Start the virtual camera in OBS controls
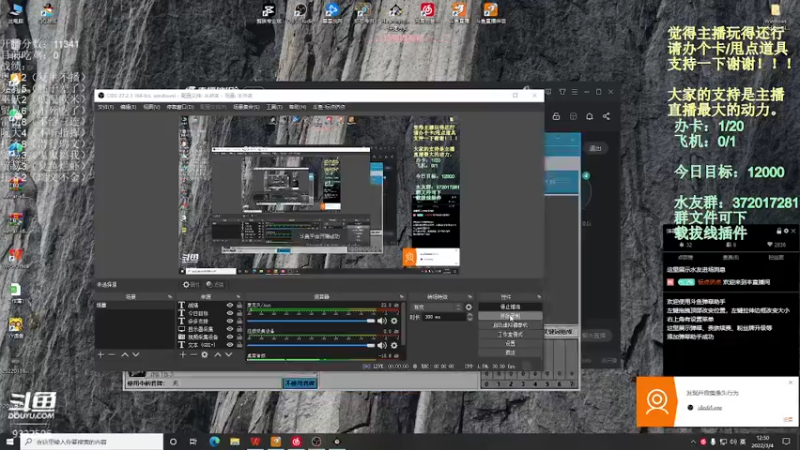The width and height of the screenshot is (800, 450). click(510, 326)
